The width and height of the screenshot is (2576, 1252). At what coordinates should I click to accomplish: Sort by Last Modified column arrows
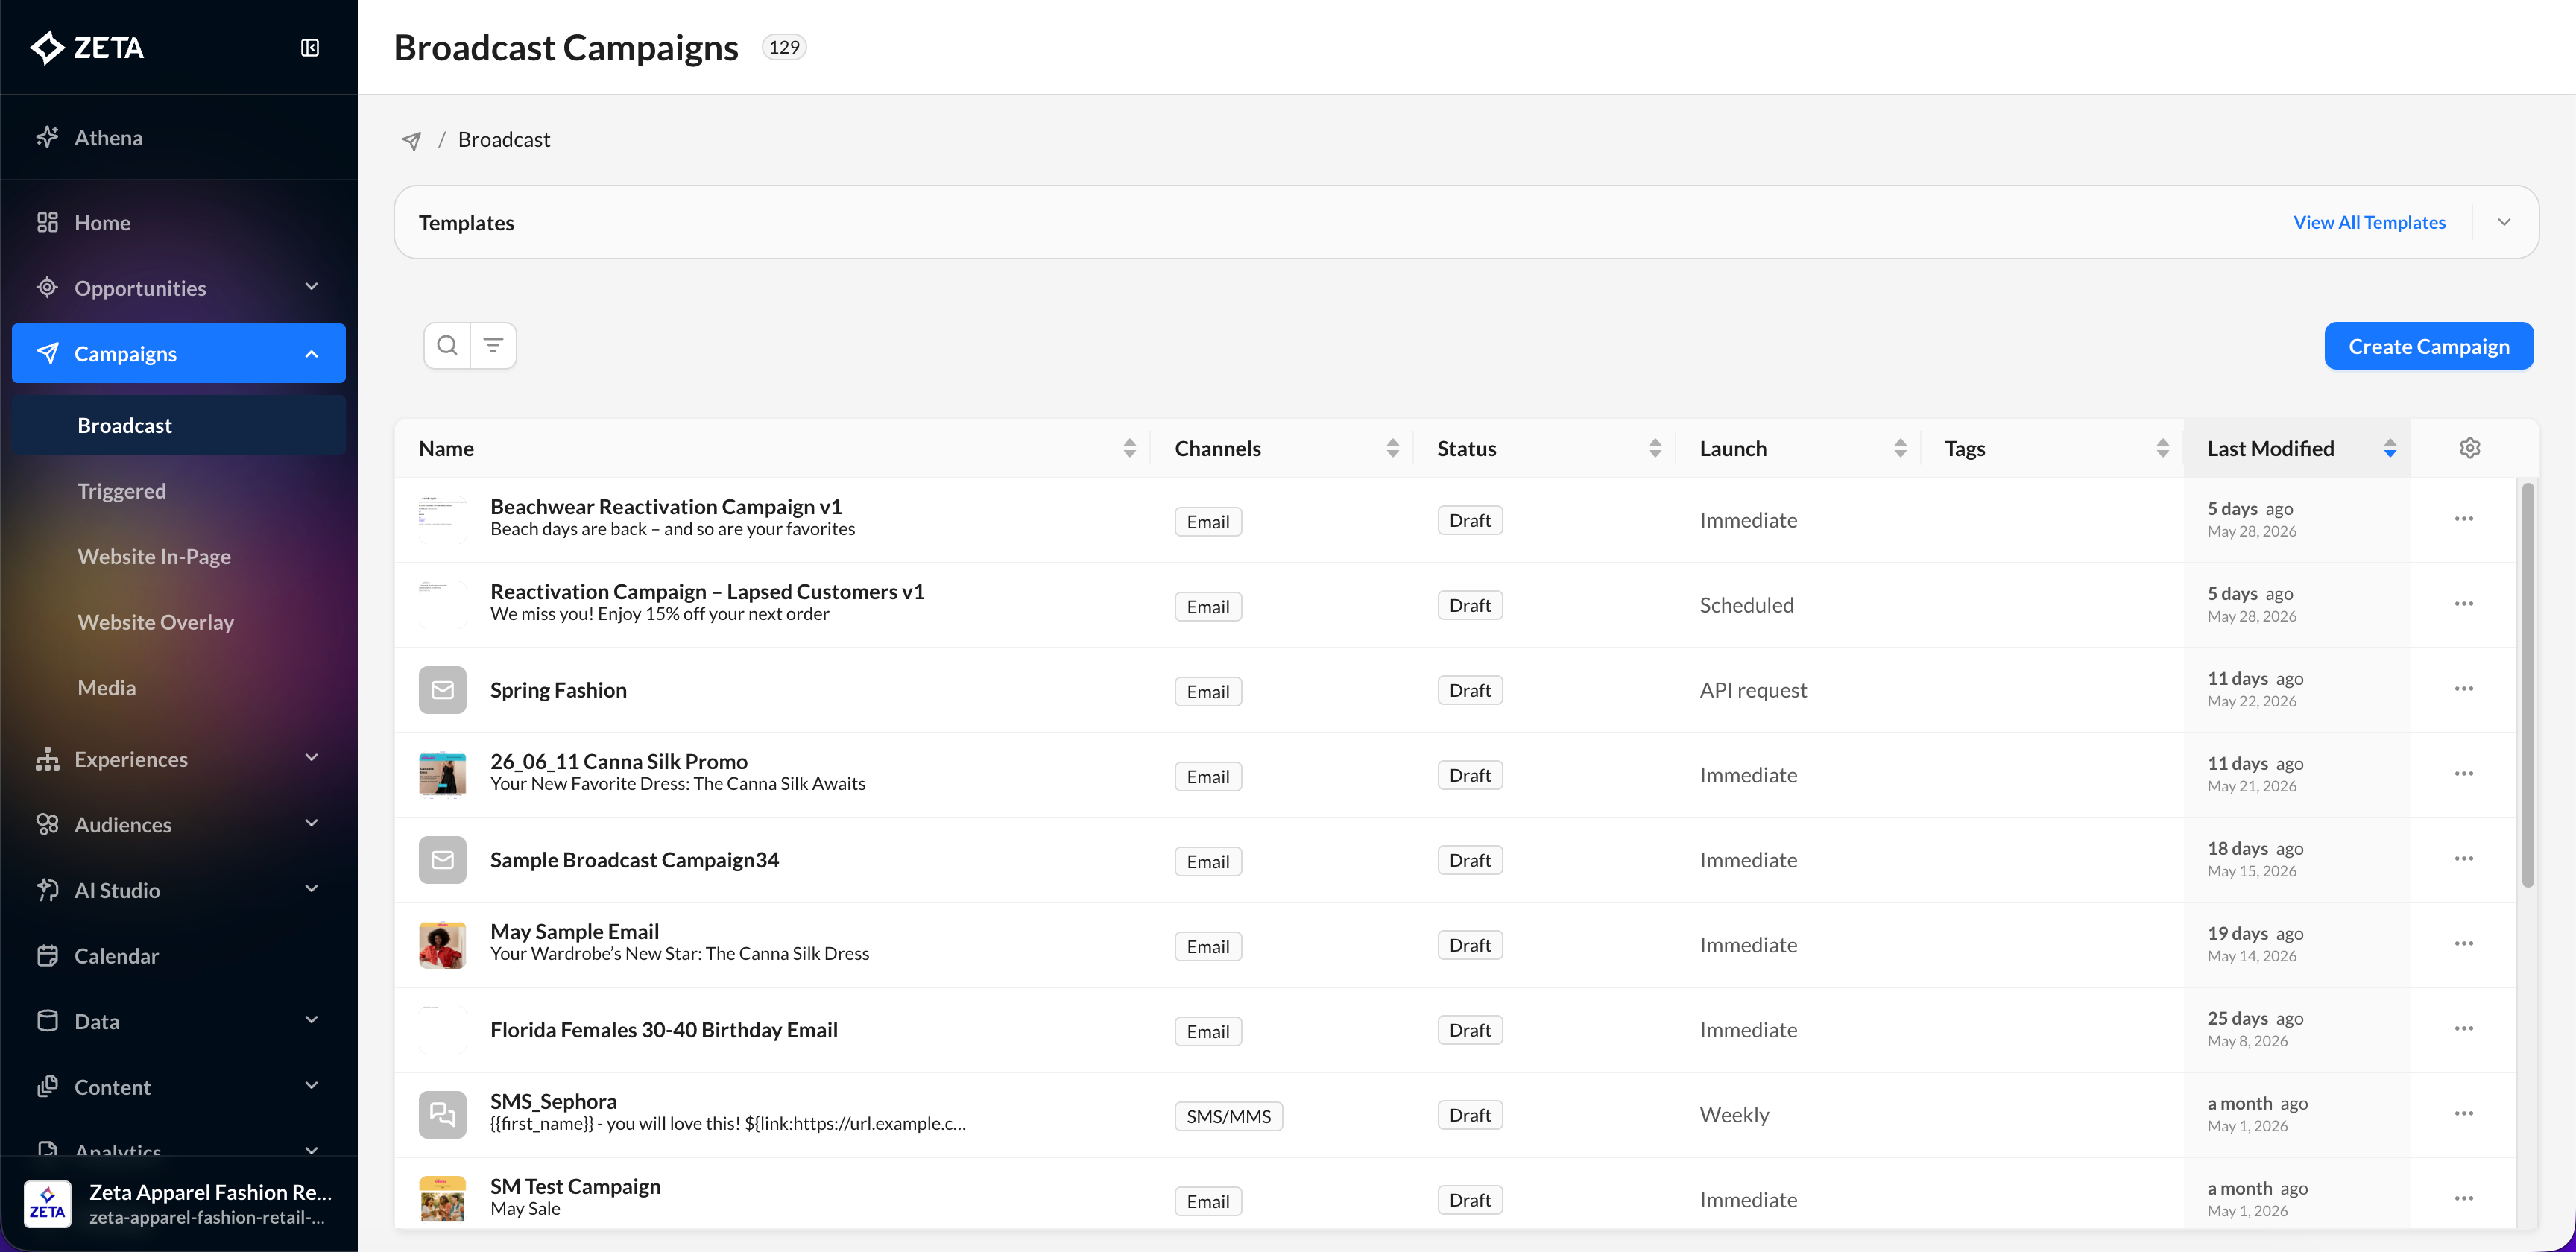(2389, 448)
